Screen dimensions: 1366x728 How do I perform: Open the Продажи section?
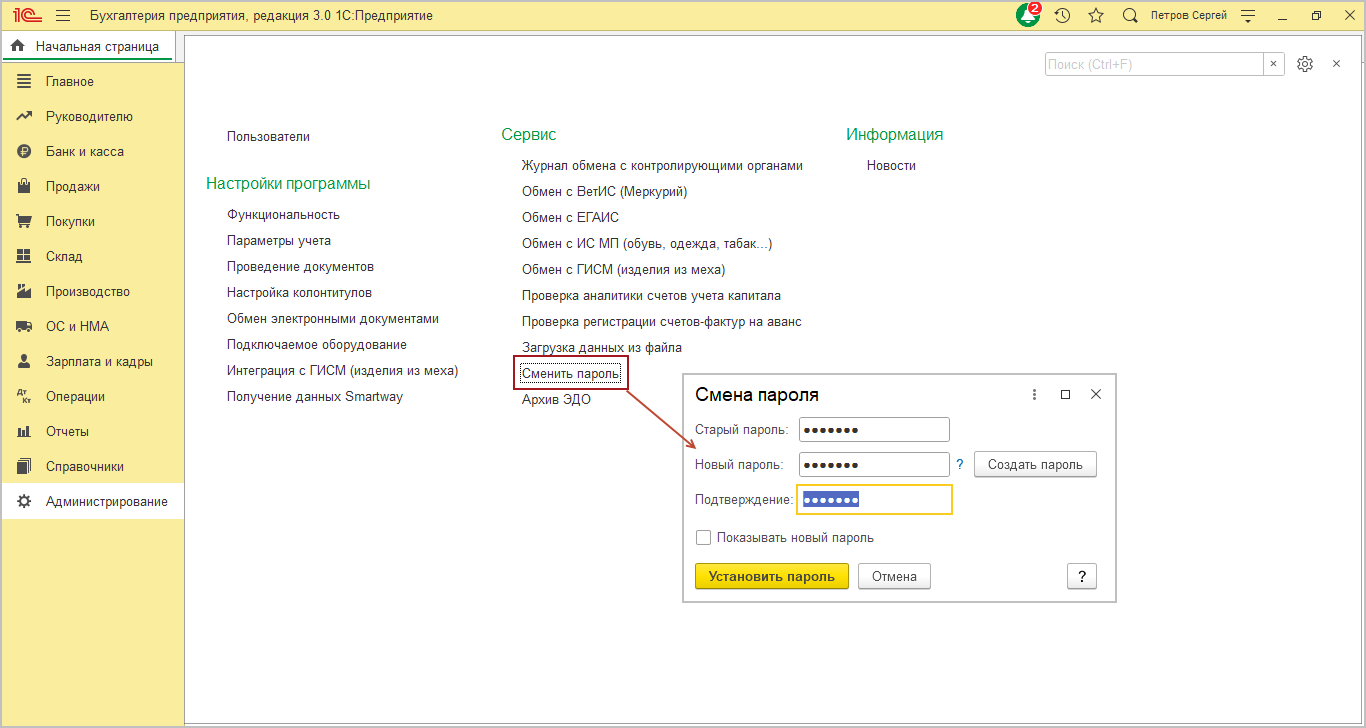[x=92, y=186]
